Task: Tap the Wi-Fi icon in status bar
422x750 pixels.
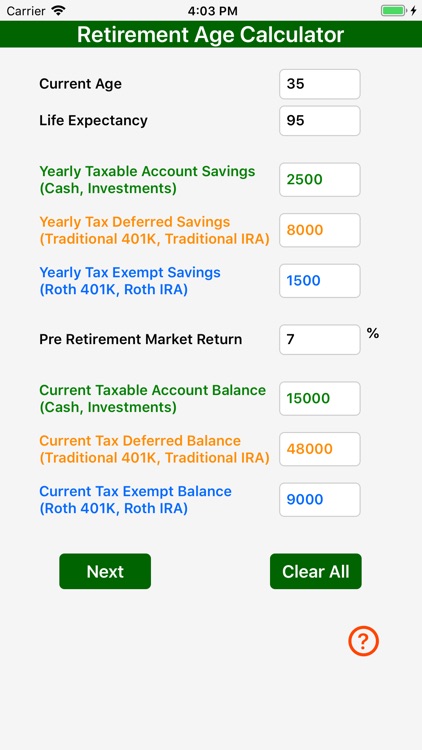Action: [58, 11]
